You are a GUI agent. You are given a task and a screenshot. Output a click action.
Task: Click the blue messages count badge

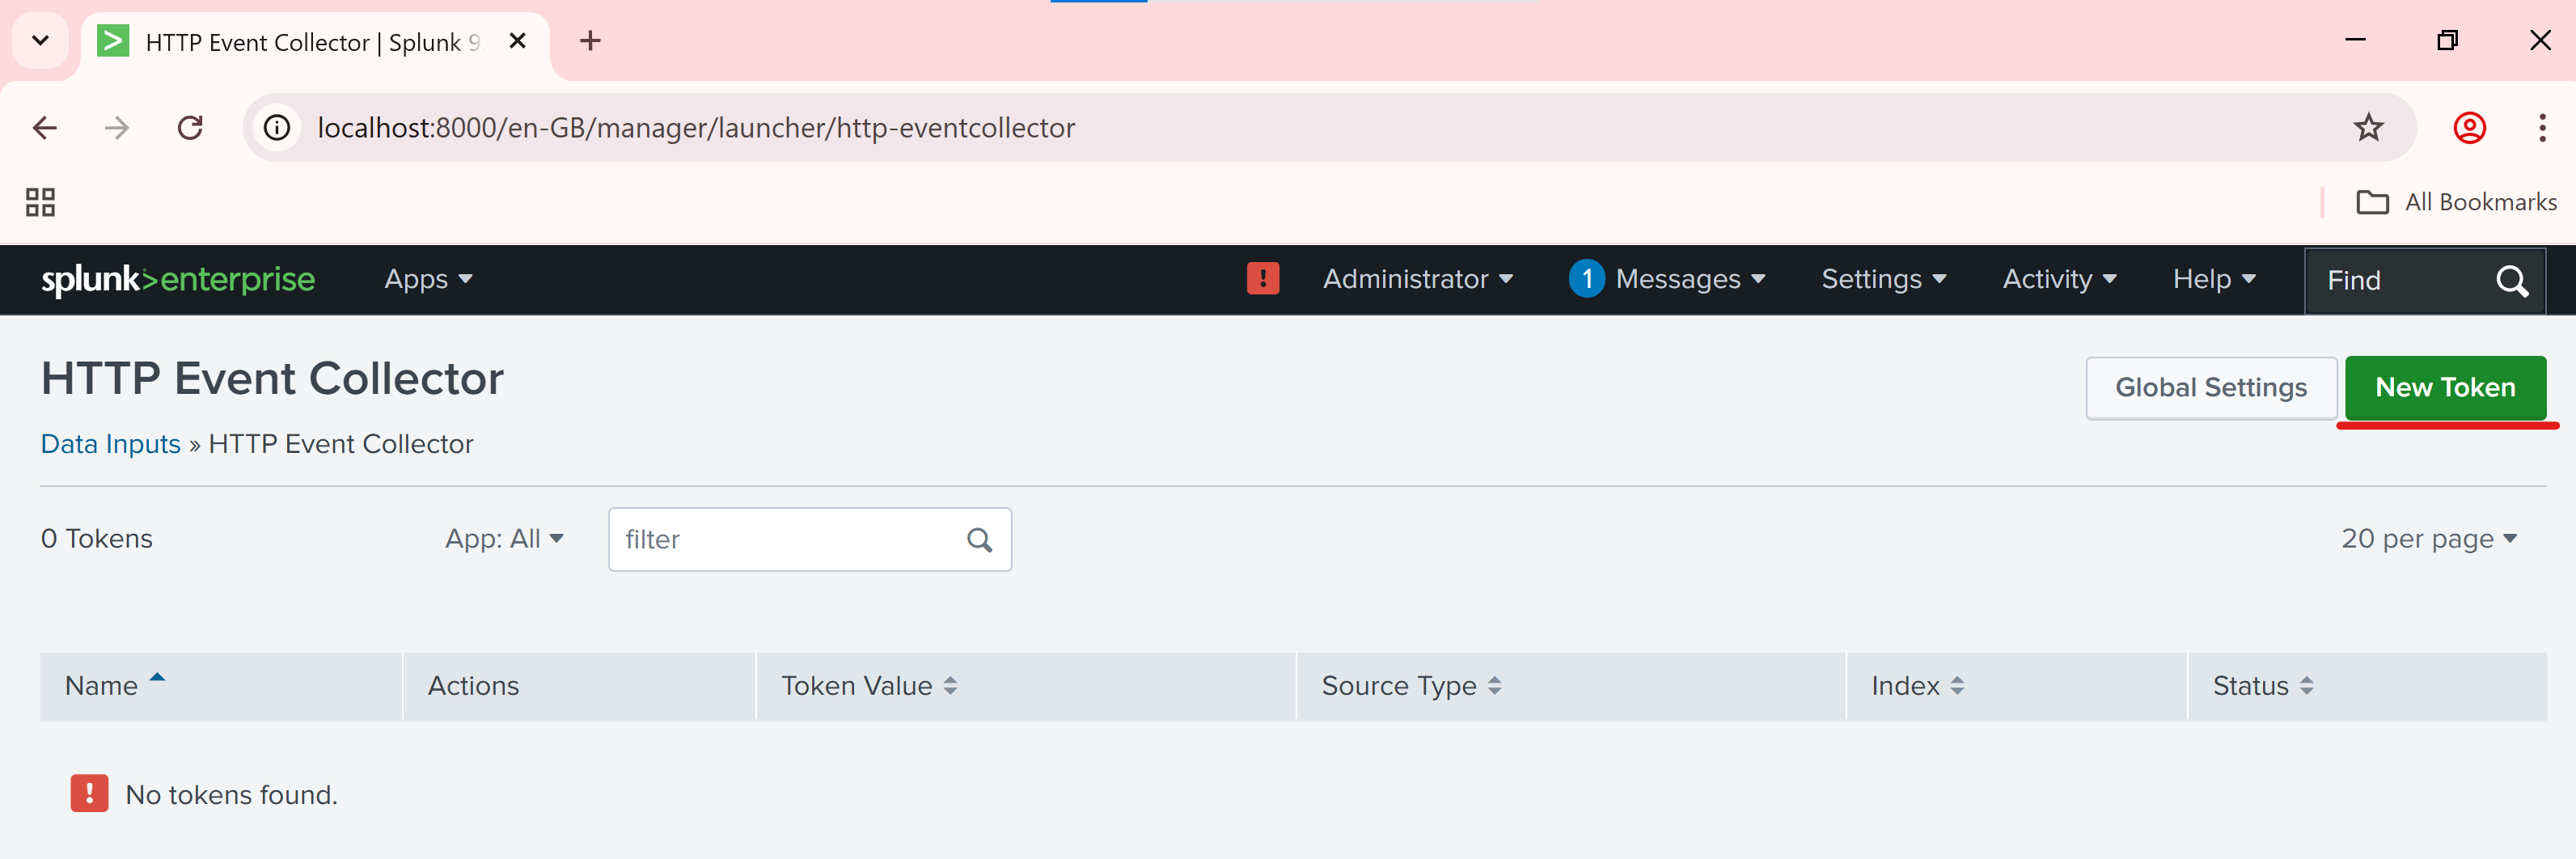tap(1586, 279)
